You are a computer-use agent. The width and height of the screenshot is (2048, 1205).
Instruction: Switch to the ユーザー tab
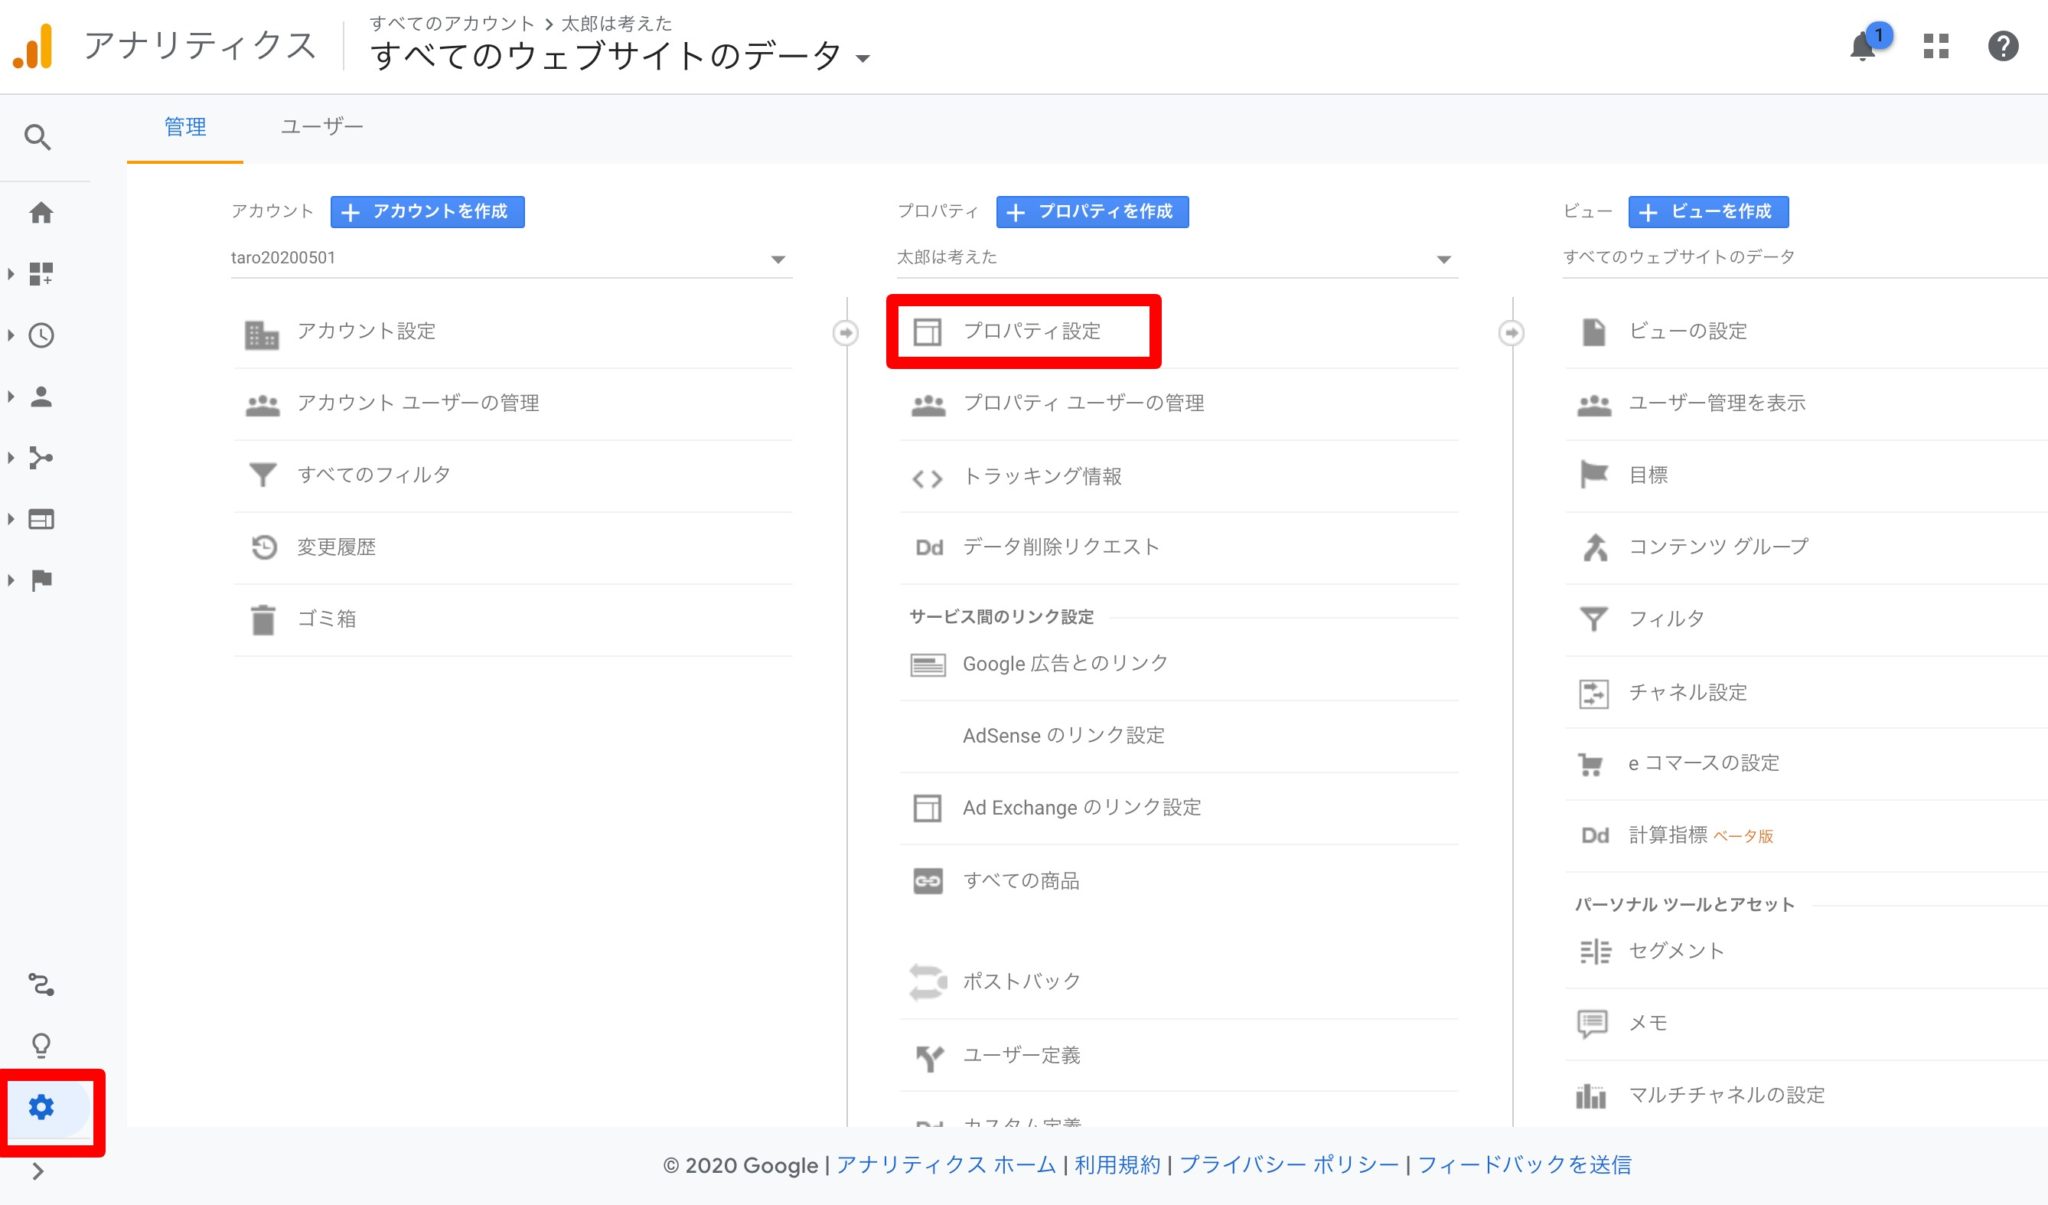pos(321,127)
